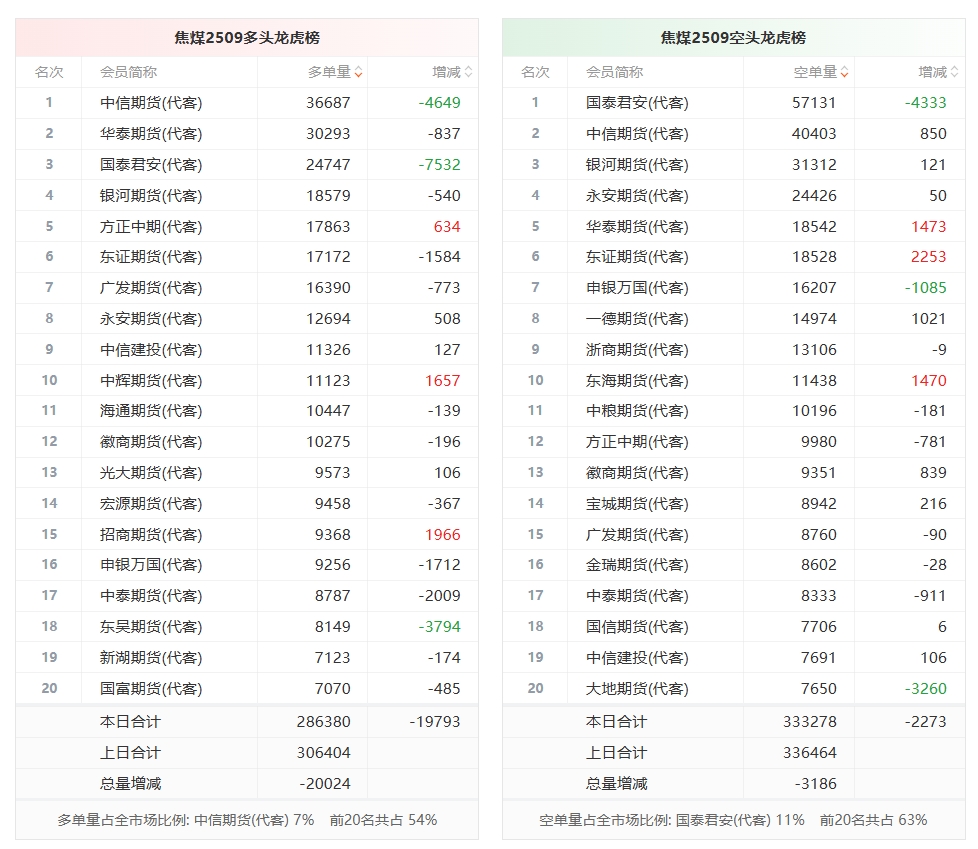The height and width of the screenshot is (849, 978).
Task: Select the 焦煤2509多头龙虎榜 title
Action: tap(247, 38)
